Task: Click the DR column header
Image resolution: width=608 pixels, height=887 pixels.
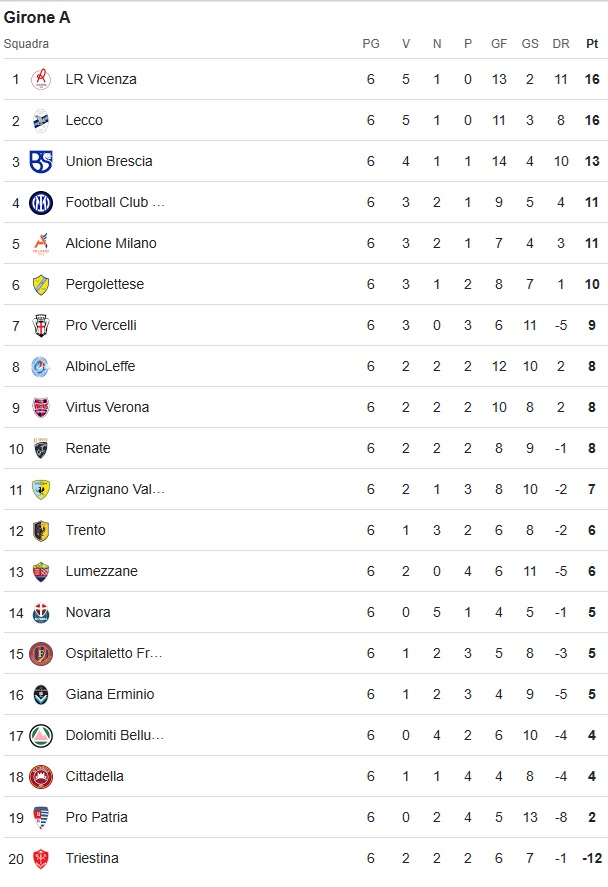Action: pyautogui.click(x=560, y=44)
